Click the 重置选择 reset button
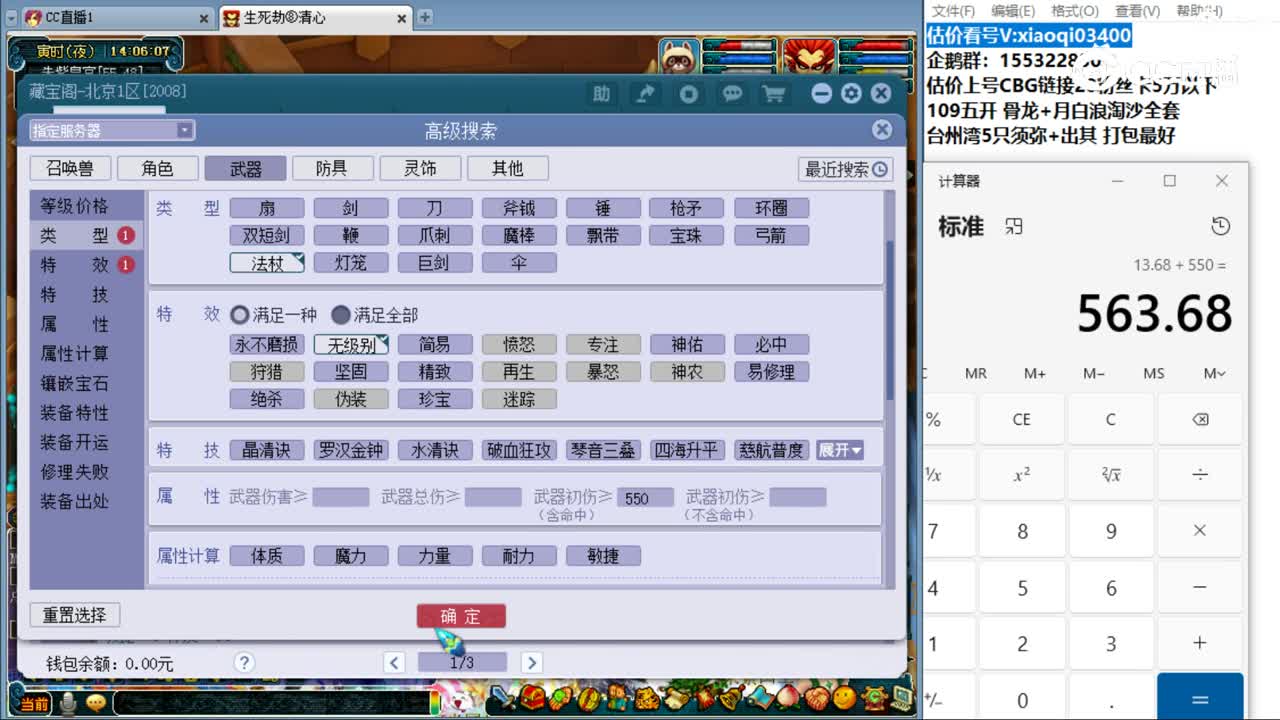The height and width of the screenshot is (720, 1280). pyautogui.click(x=74, y=615)
